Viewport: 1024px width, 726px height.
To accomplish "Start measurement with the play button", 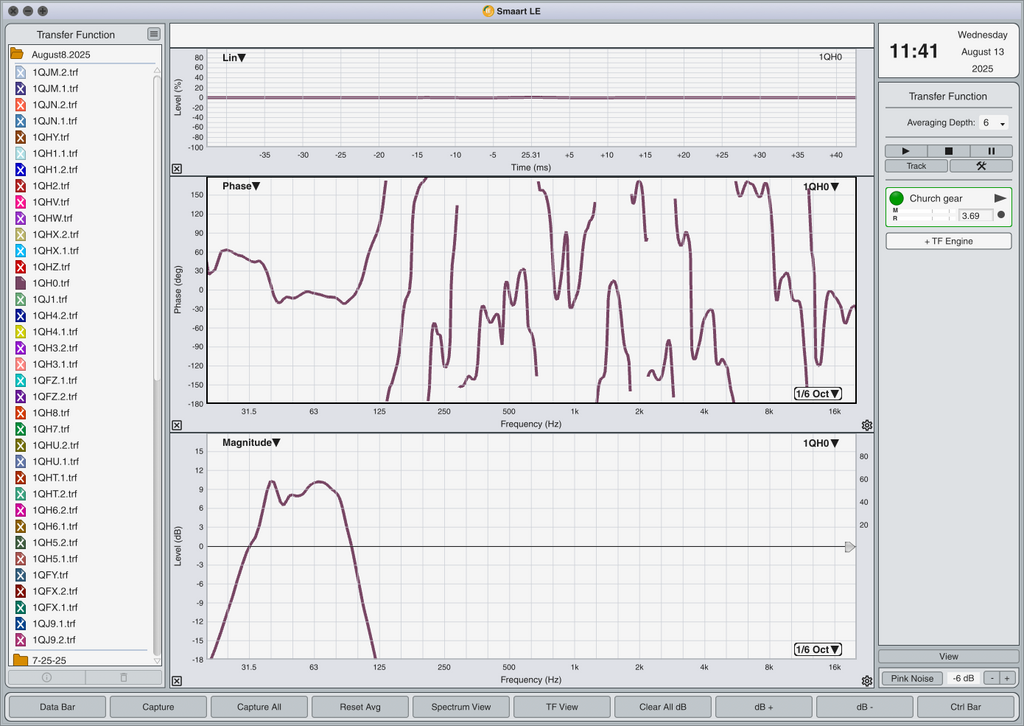I will point(906,151).
